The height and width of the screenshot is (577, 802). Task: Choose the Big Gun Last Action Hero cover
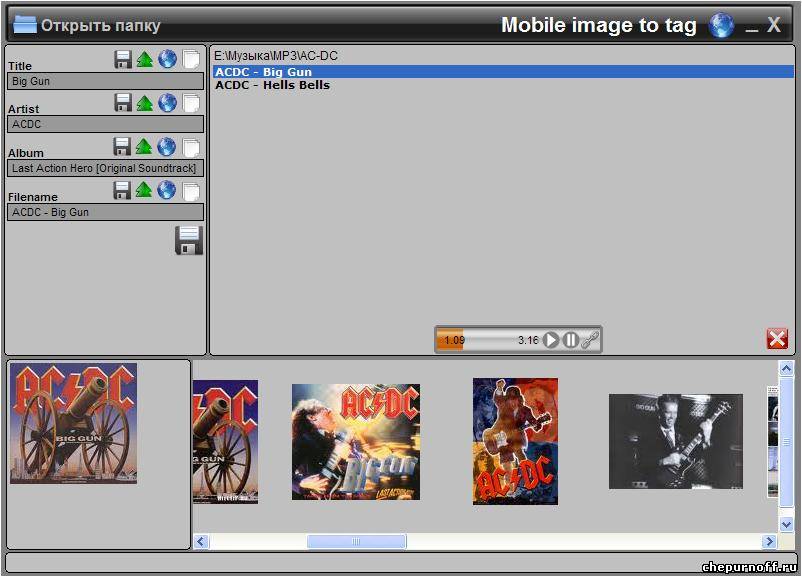(x=356, y=442)
